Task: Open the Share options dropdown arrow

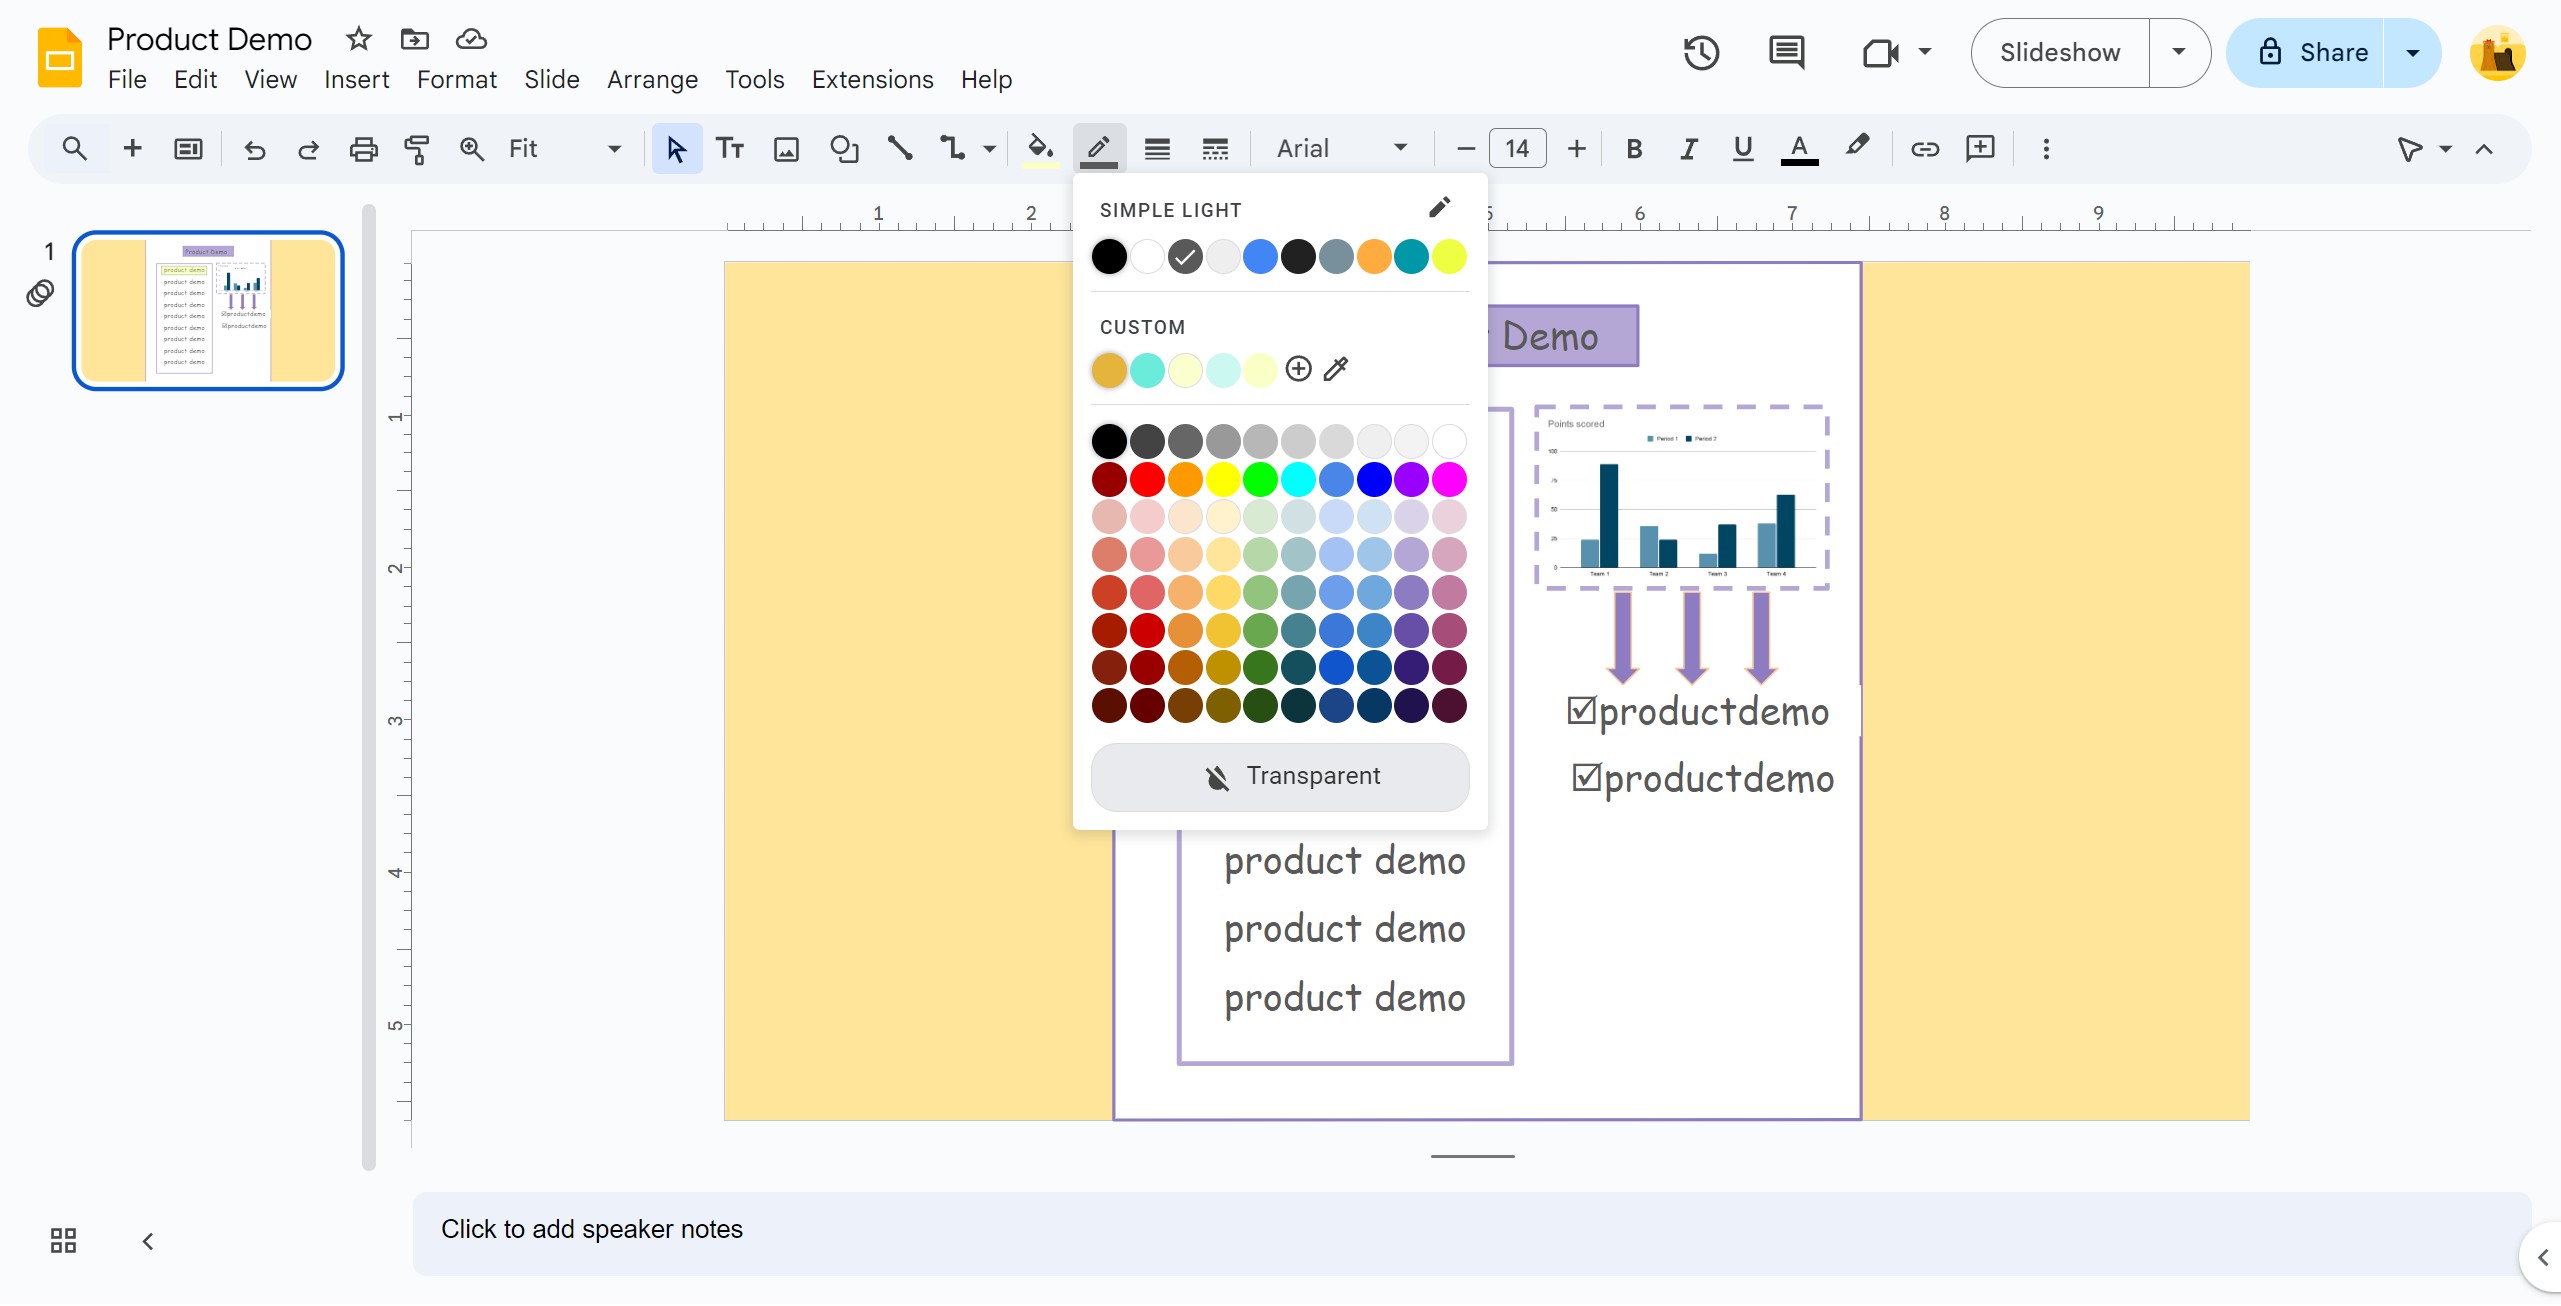Action: pos(2412,53)
